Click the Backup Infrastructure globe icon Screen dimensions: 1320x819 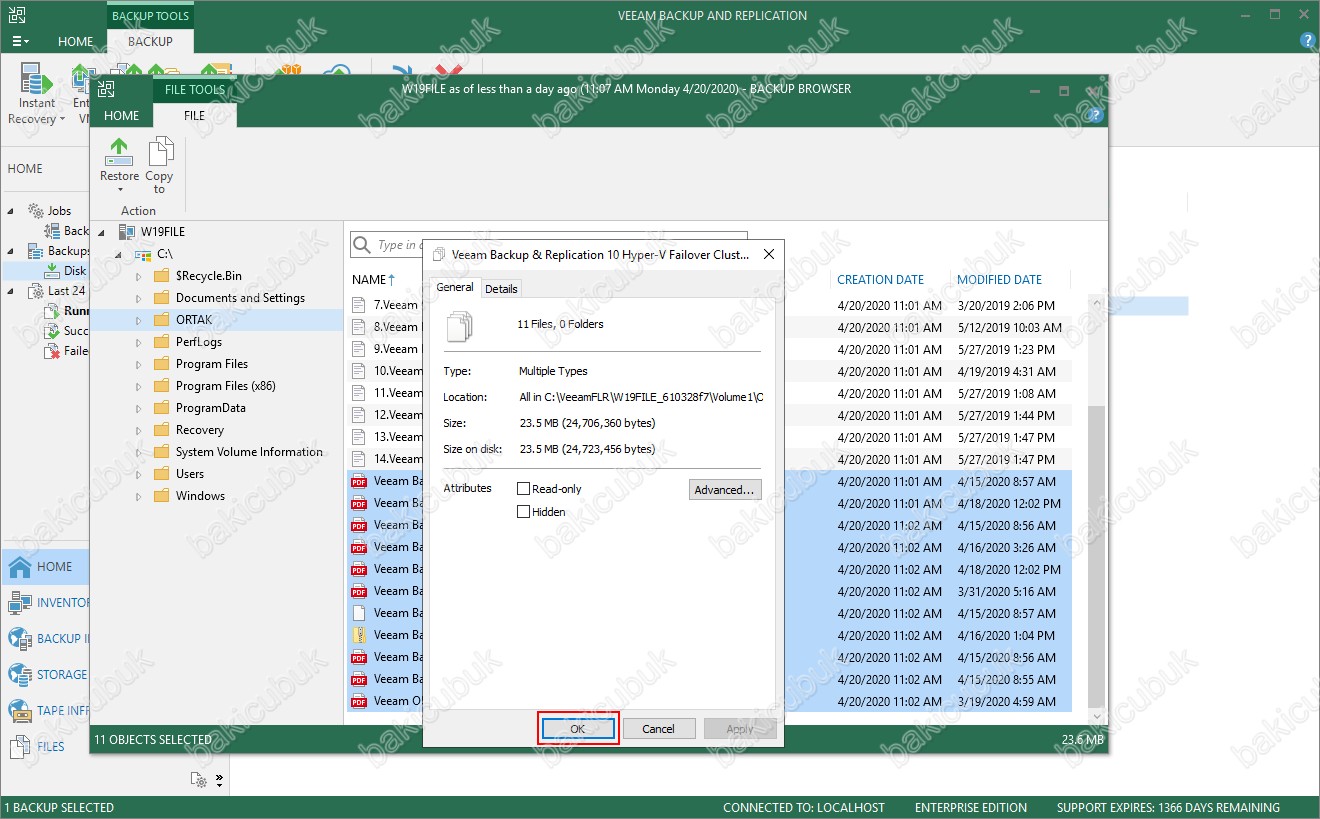coord(19,639)
